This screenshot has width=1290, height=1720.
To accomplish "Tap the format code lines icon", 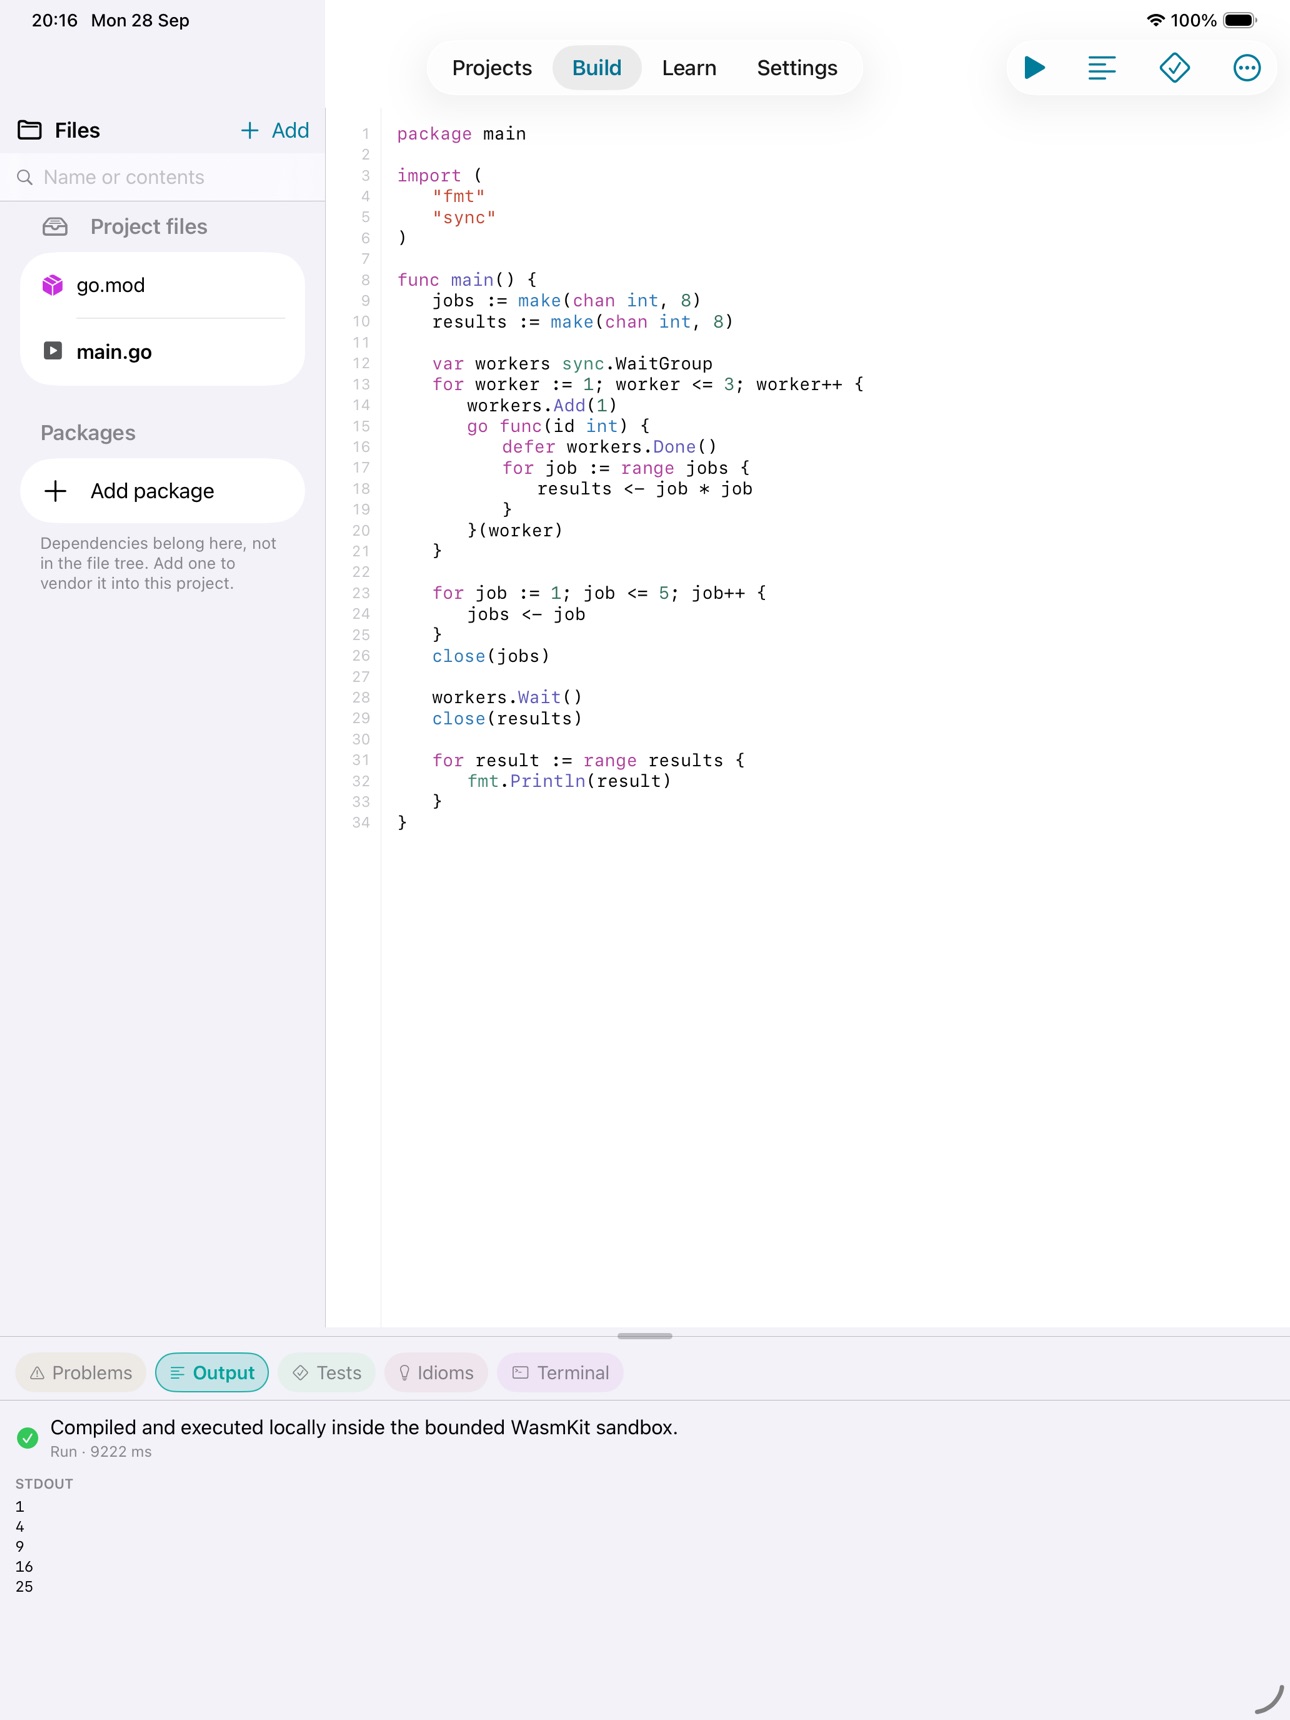I will (x=1101, y=68).
